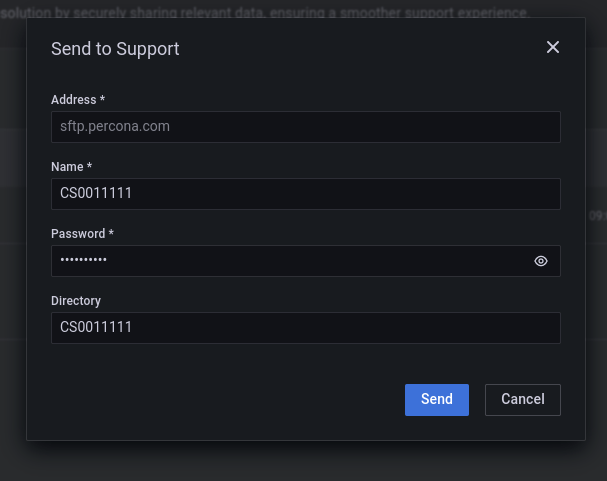607x481 pixels.
Task: Click the Password label text
Action: pos(78,234)
